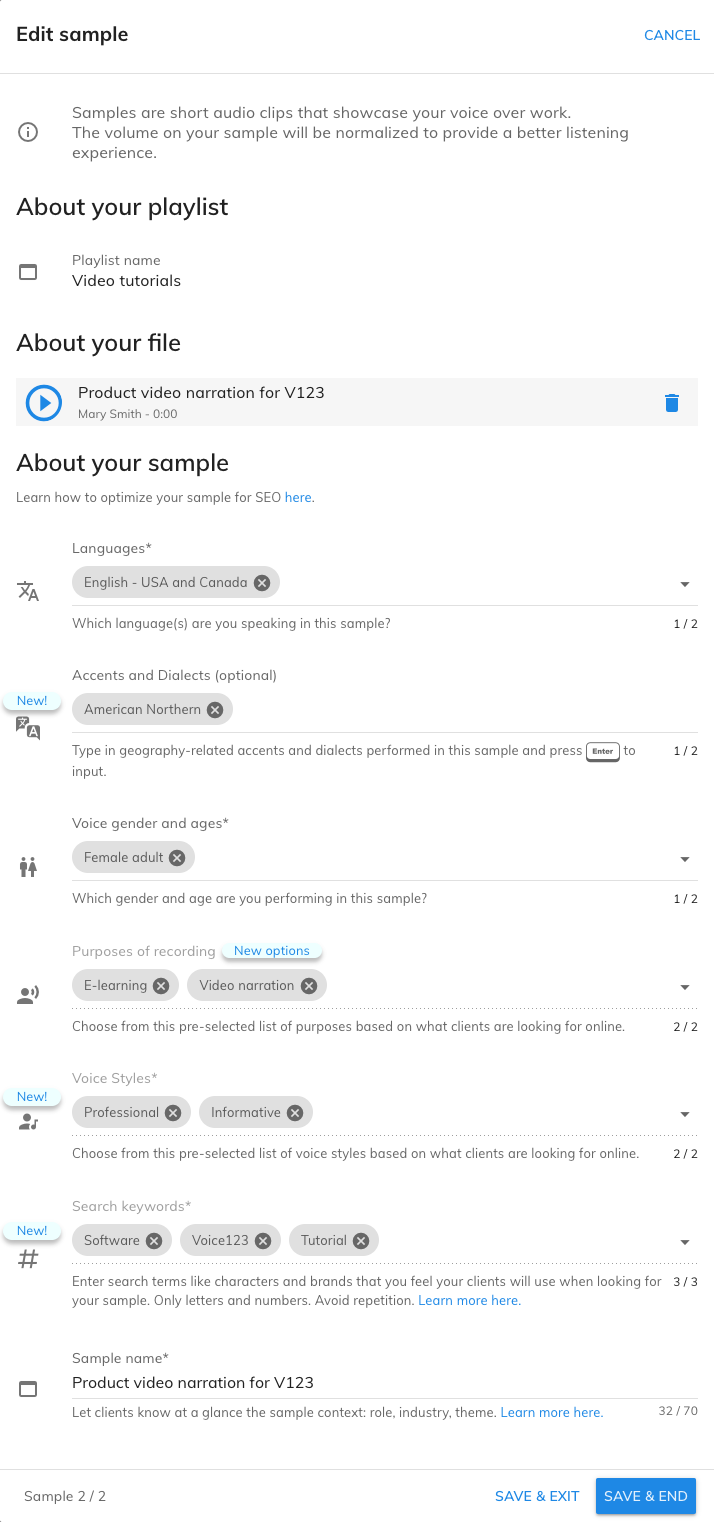714x1522 pixels.
Task: Expand the Search keywords dropdown
Action: pyautogui.click(x=685, y=1242)
